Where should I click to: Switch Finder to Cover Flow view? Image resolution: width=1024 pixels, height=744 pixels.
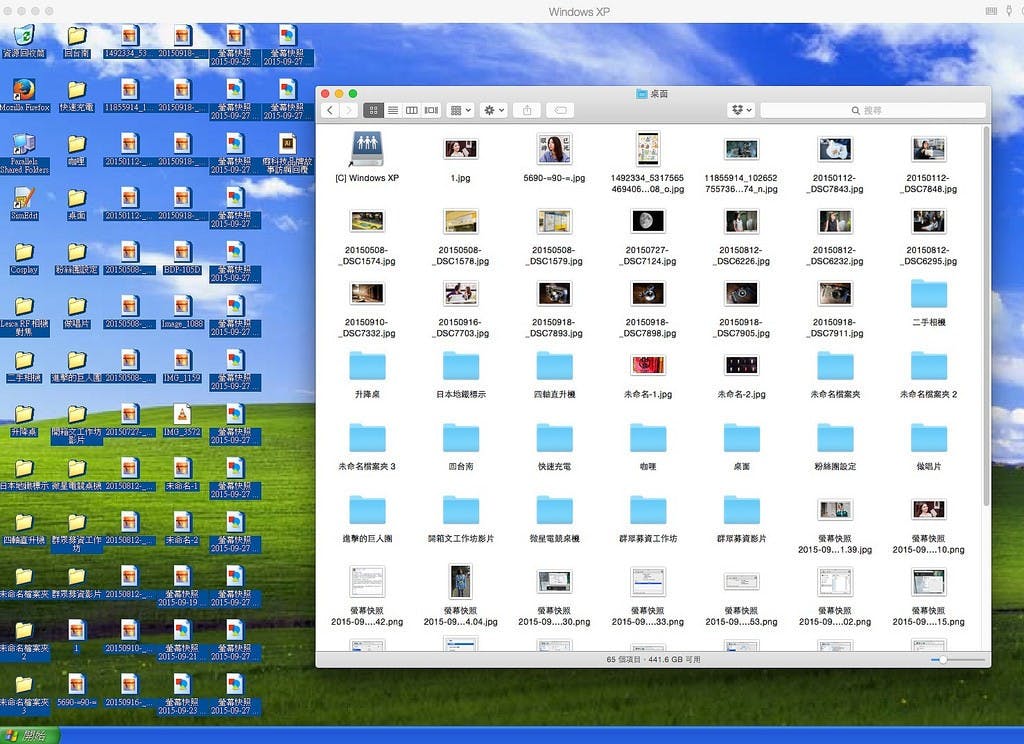coord(431,110)
